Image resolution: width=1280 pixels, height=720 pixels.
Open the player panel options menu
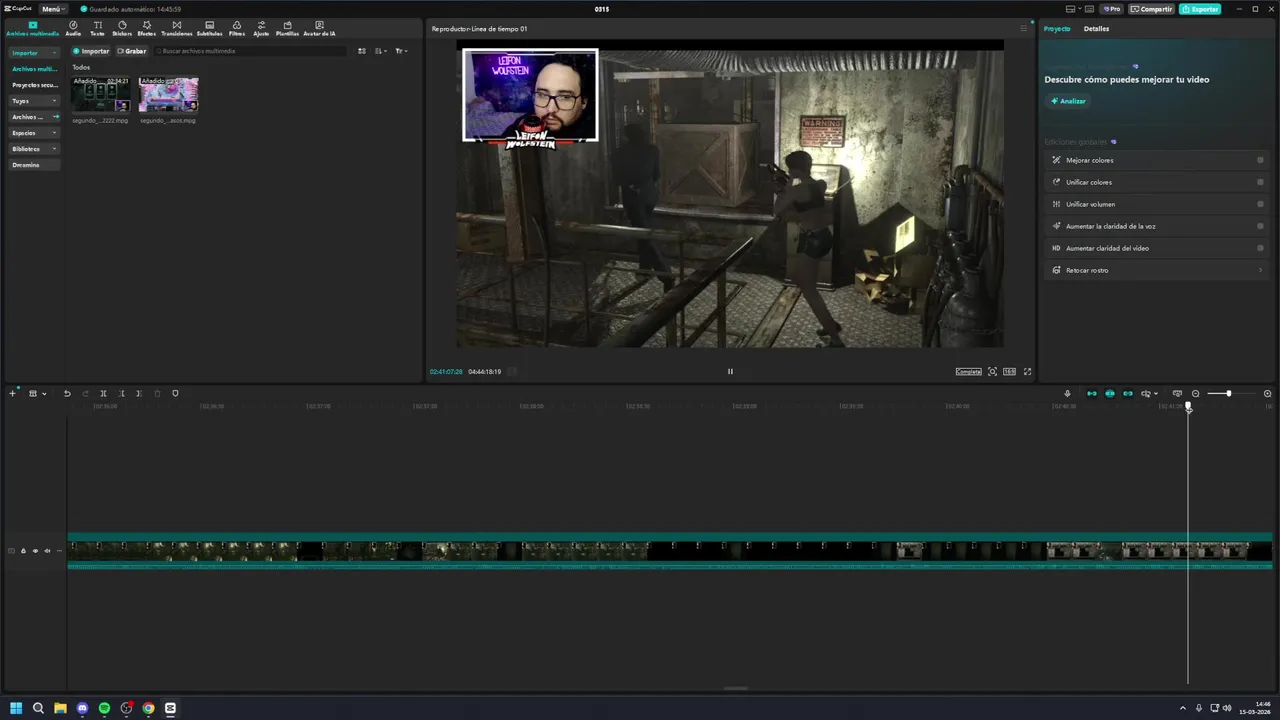point(1023,29)
